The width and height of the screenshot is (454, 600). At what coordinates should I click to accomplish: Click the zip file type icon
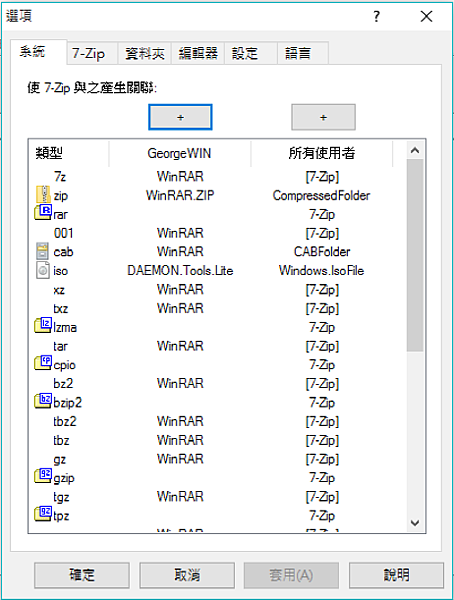pos(43,195)
